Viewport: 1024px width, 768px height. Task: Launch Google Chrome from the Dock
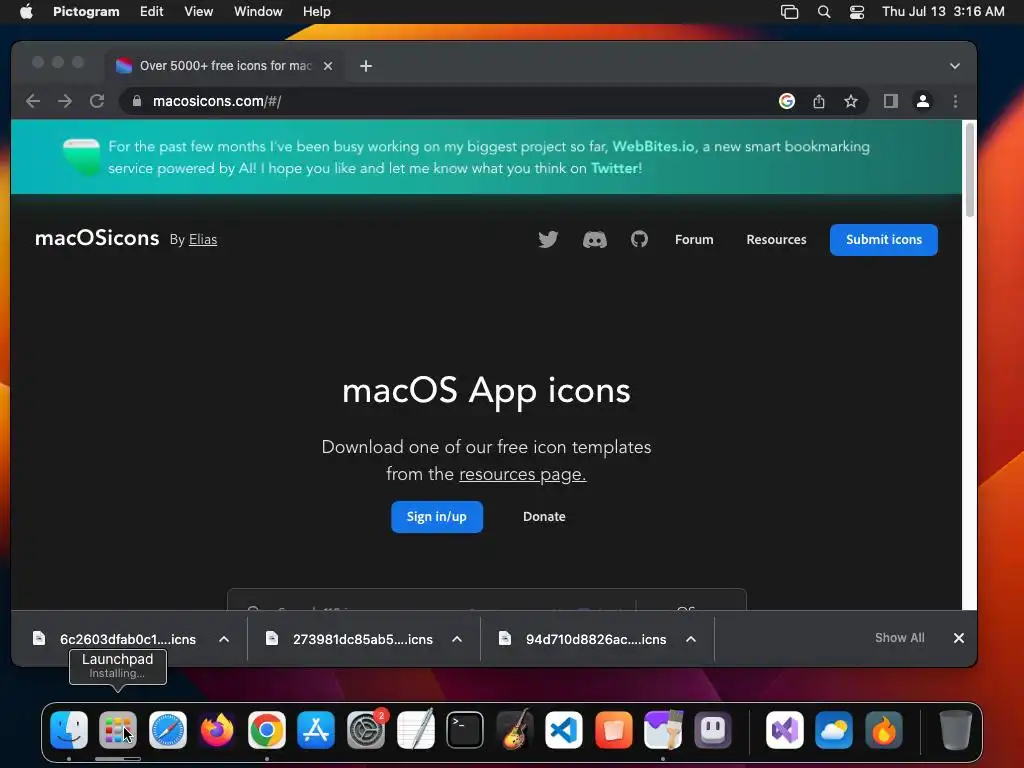pyautogui.click(x=266, y=730)
